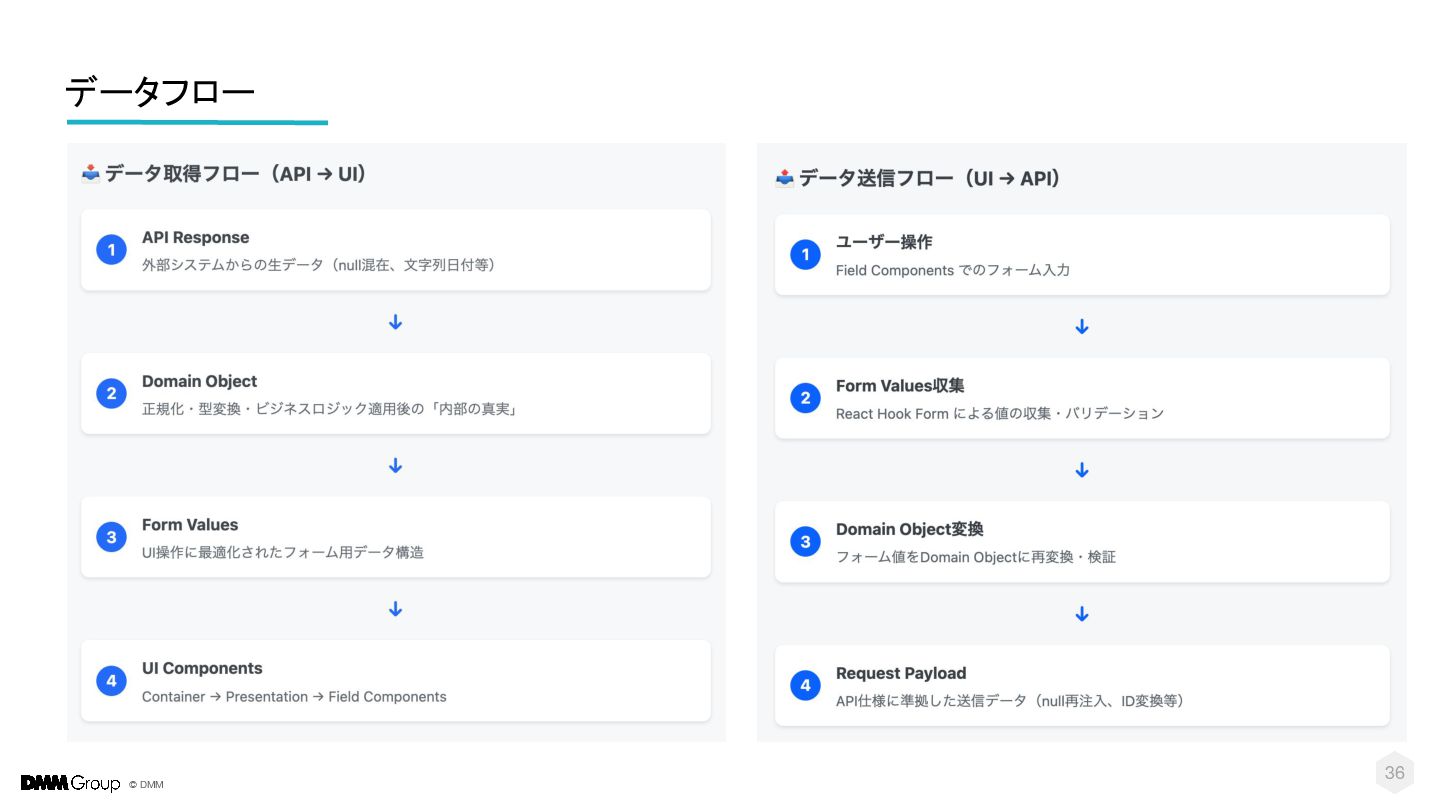Click the データ送信フロー（UI → API）heading

pyautogui.click(x=930, y=179)
